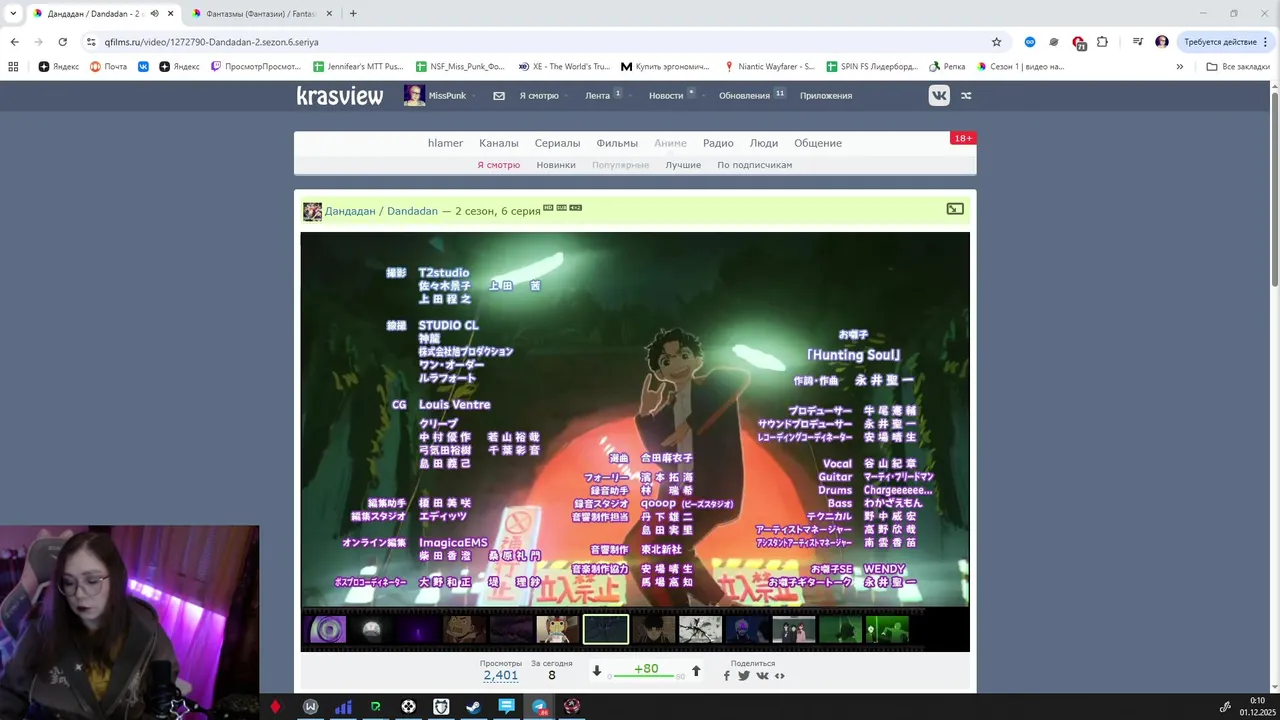The height and width of the screenshot is (720, 1280).
Task: Click the krasview site logo
Action: pos(340,96)
